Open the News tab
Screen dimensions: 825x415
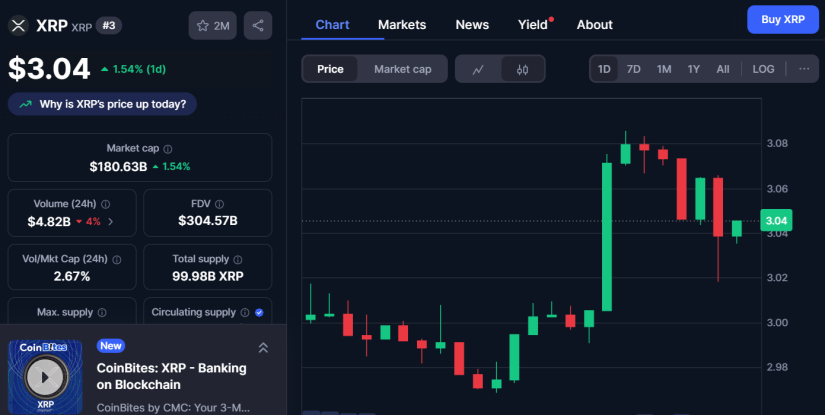tap(472, 25)
